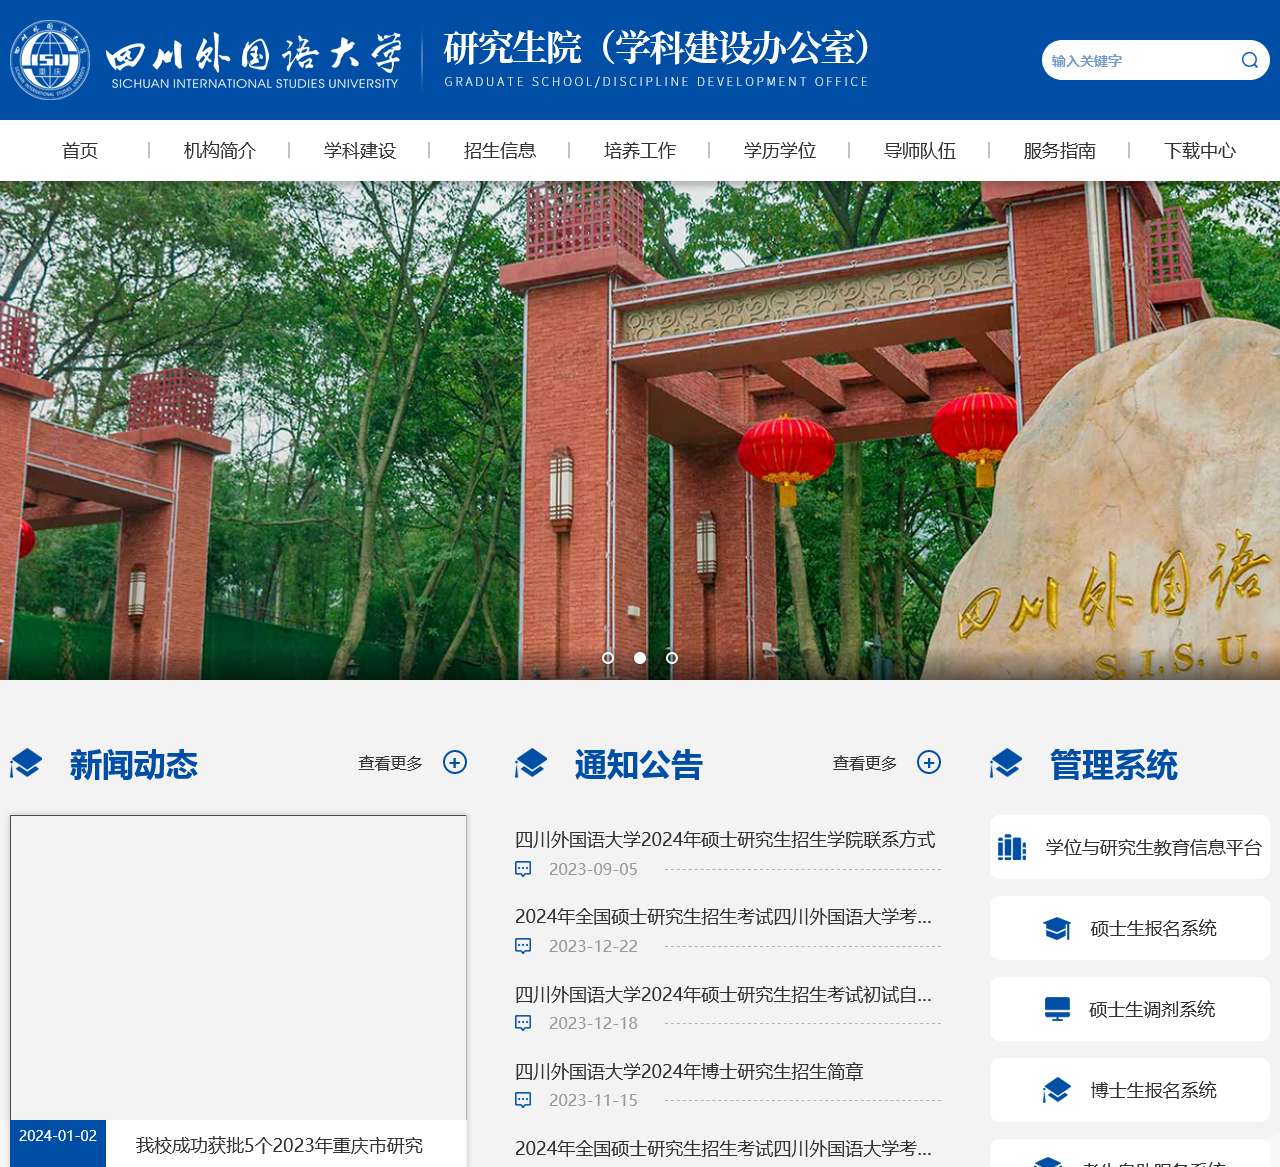Click the comment icon beside date 2023-11-15

coord(523,1100)
